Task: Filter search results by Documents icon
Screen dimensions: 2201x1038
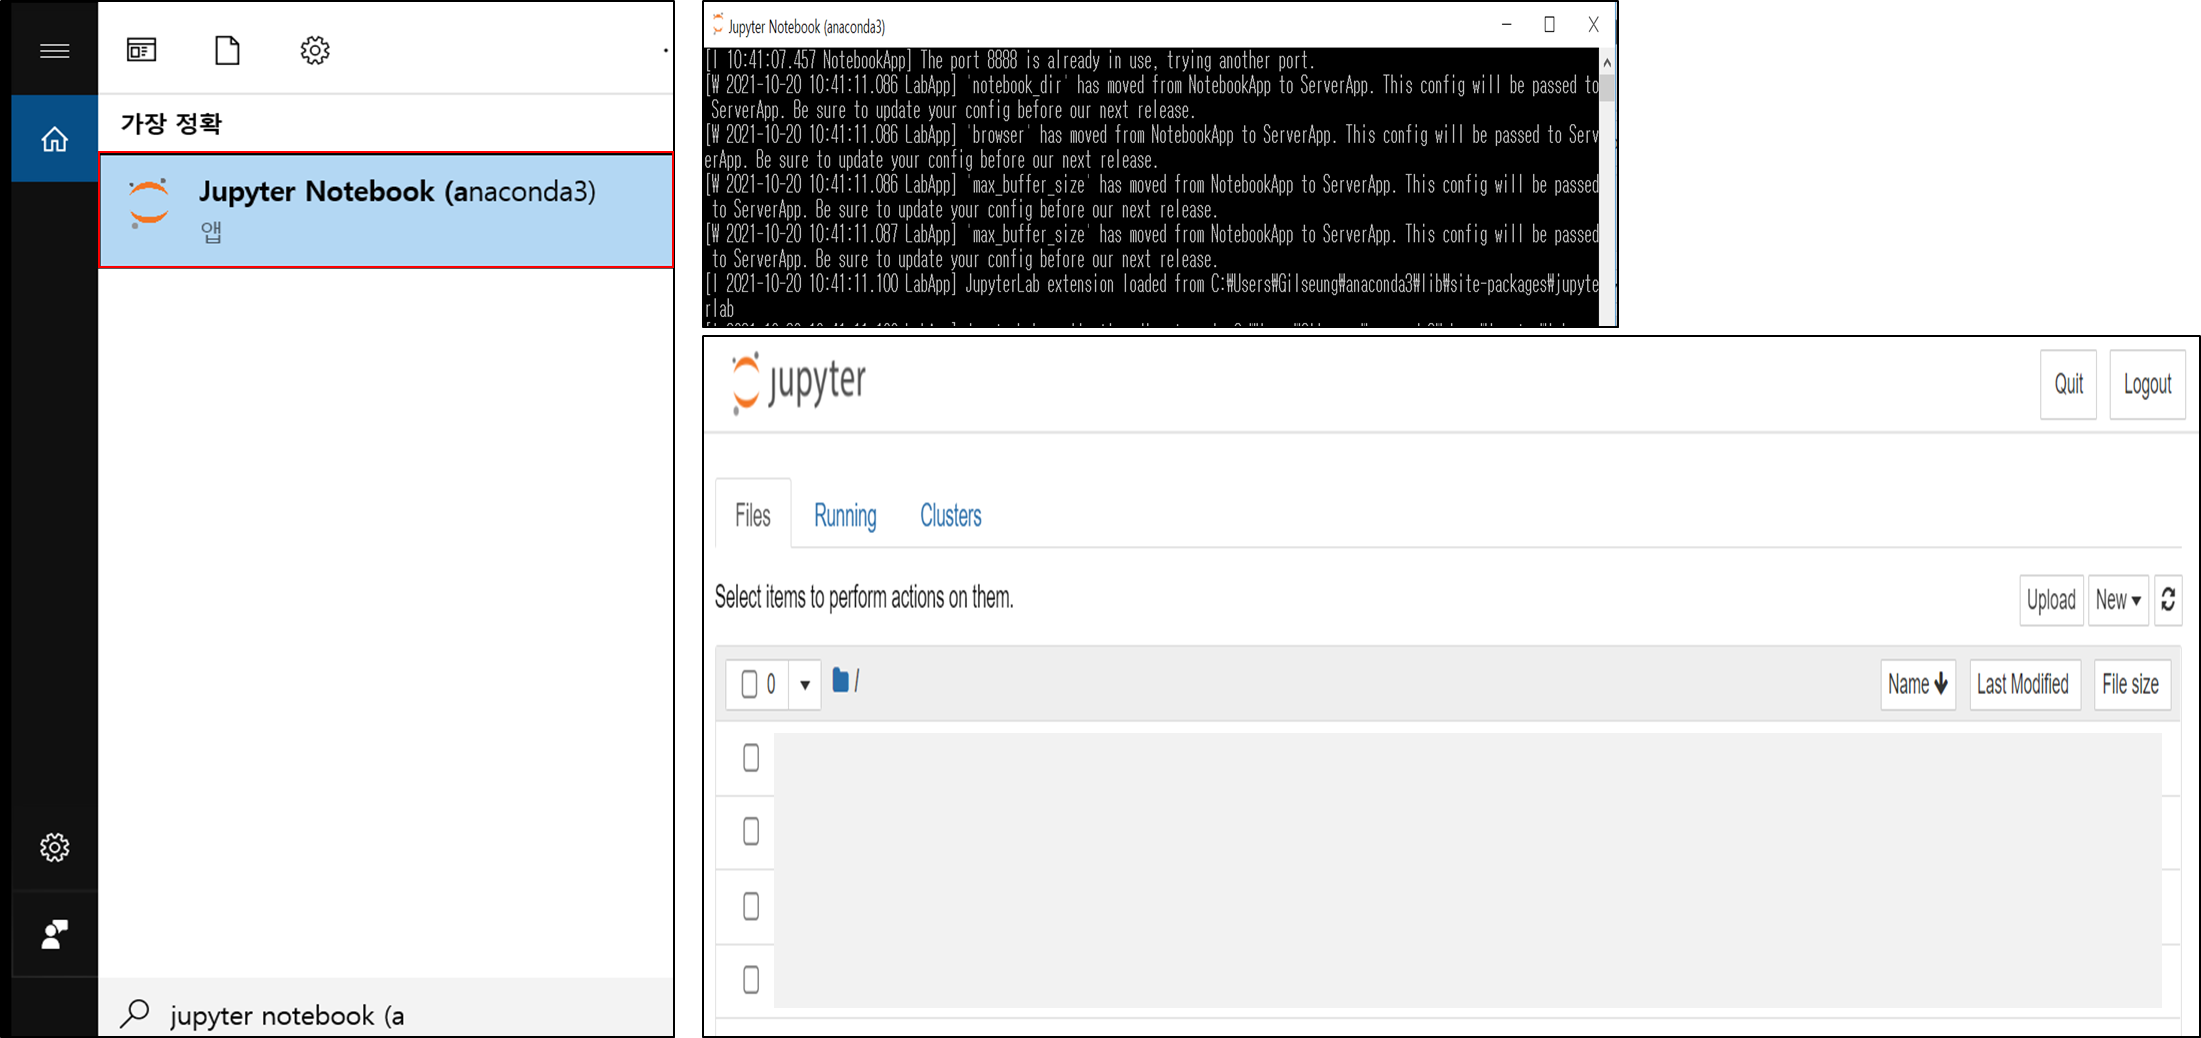Action: pos(227,50)
